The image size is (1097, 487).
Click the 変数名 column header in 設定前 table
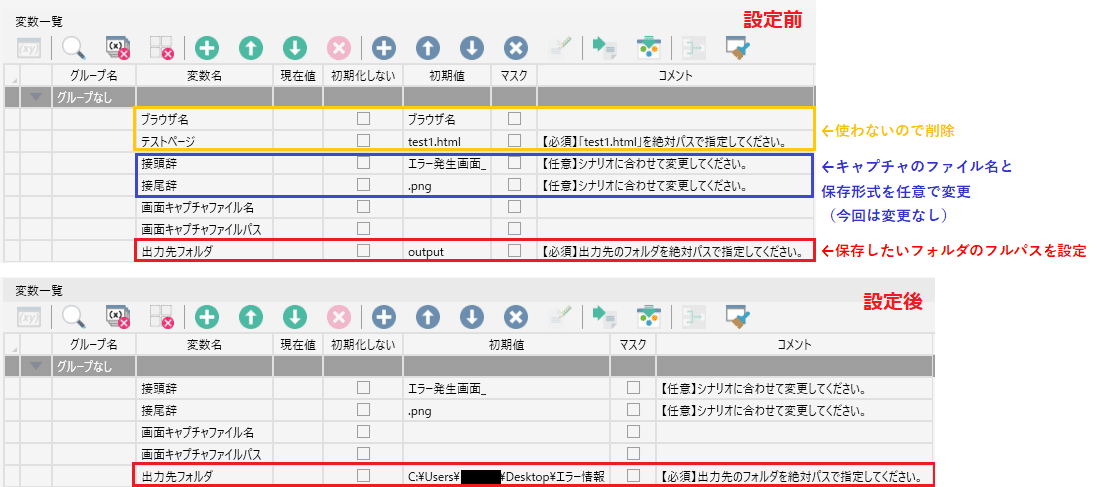tap(204, 75)
